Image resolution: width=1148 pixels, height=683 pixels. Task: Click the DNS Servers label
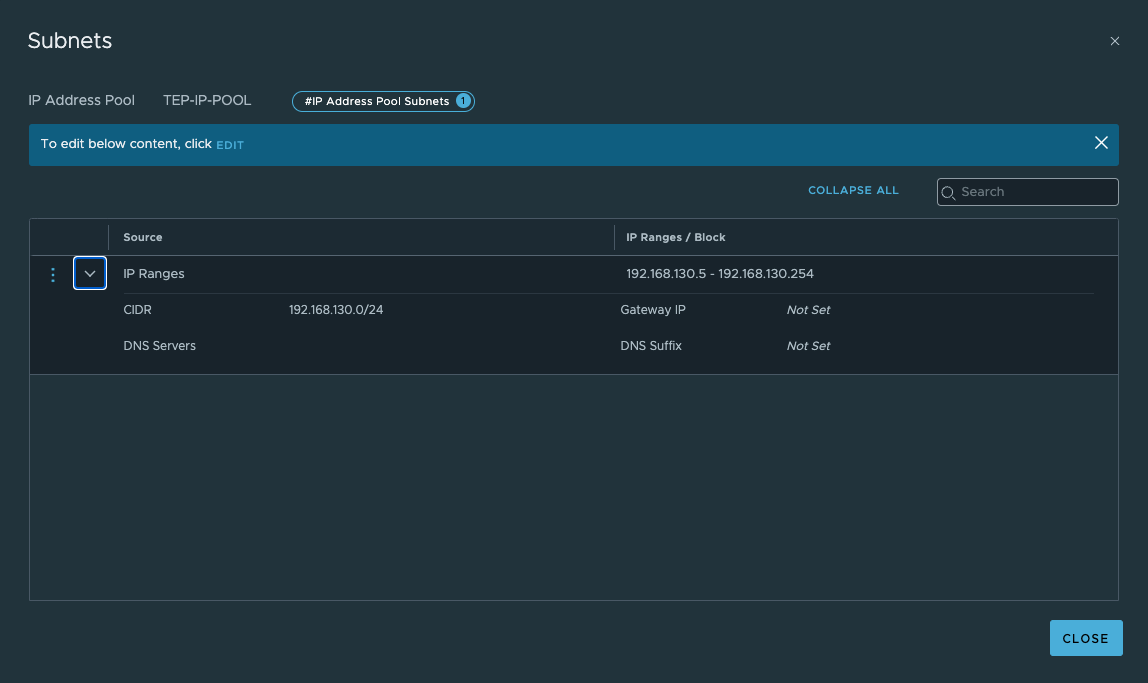click(160, 346)
